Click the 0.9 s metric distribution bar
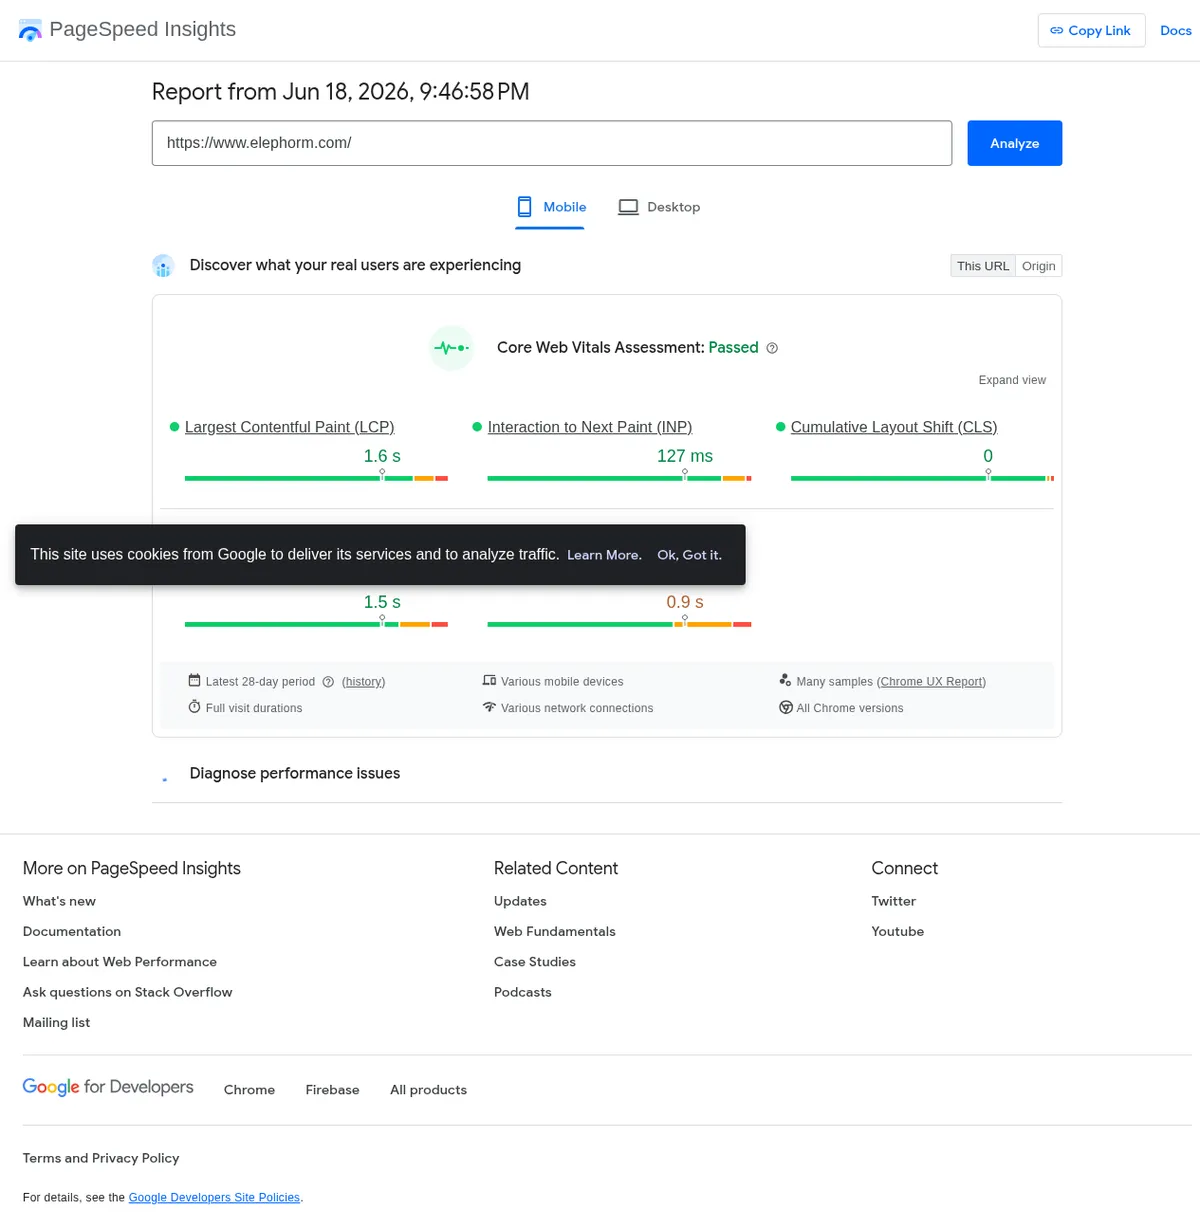The width and height of the screenshot is (1200, 1228). [x=619, y=624]
